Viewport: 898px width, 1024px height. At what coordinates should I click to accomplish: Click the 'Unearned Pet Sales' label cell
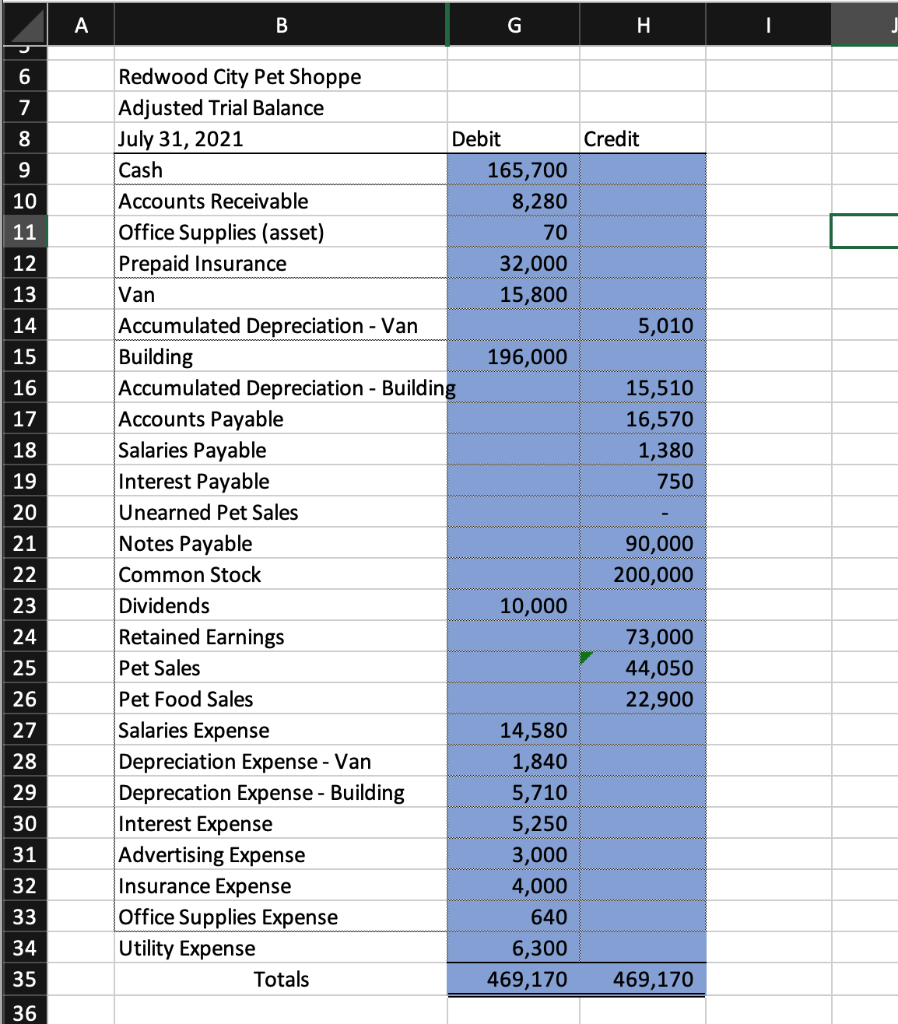click(281, 512)
